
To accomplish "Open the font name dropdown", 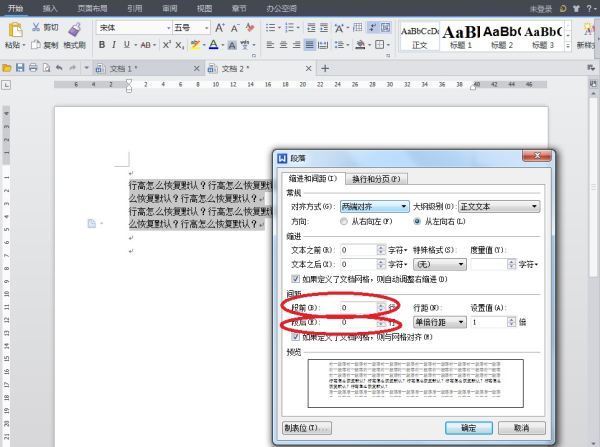I will [169, 28].
